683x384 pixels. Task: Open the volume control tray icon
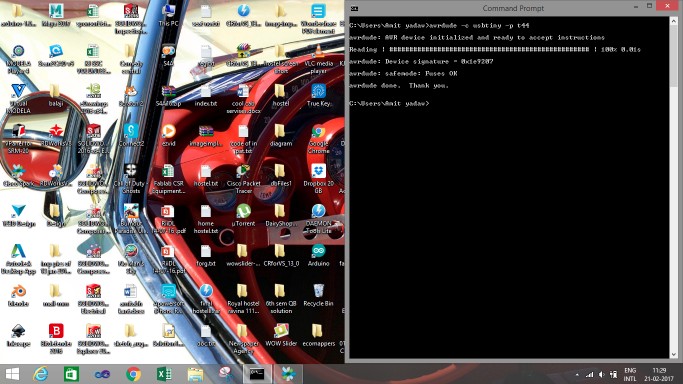click(x=602, y=374)
